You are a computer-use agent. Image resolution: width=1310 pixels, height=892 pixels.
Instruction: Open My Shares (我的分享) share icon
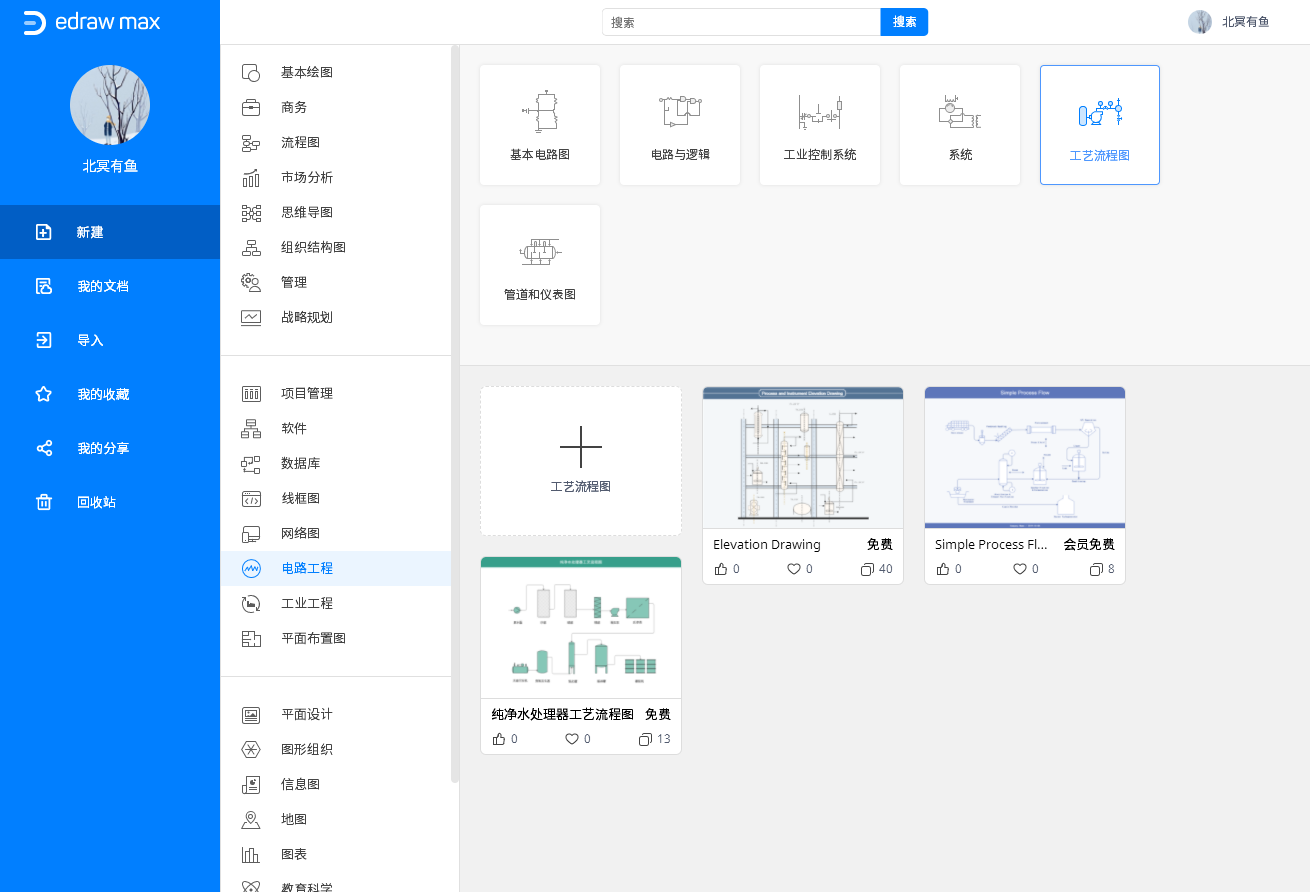[44, 448]
